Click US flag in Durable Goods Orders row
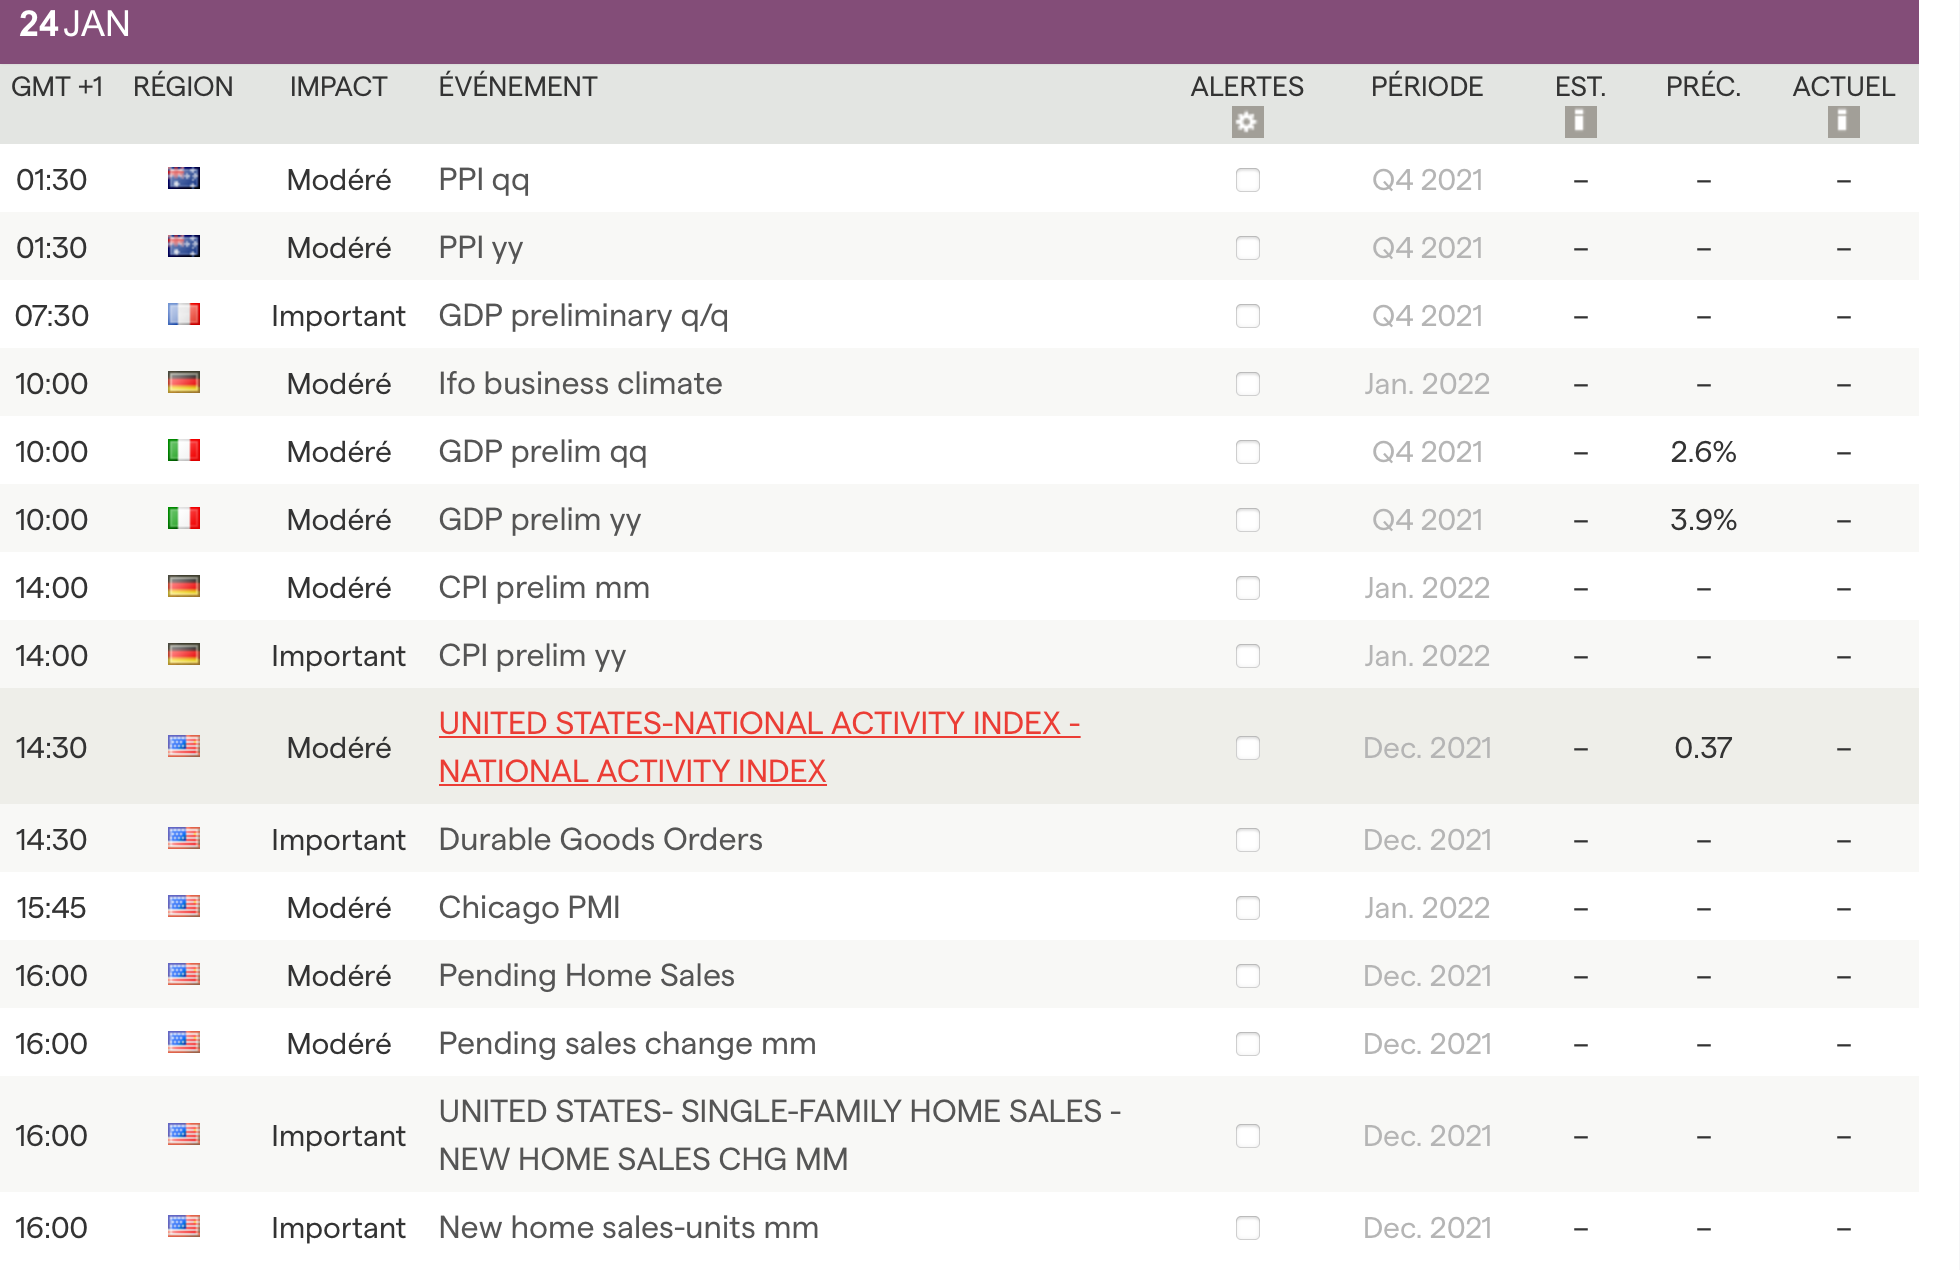This screenshot has height=1270, width=1960. coord(184,839)
